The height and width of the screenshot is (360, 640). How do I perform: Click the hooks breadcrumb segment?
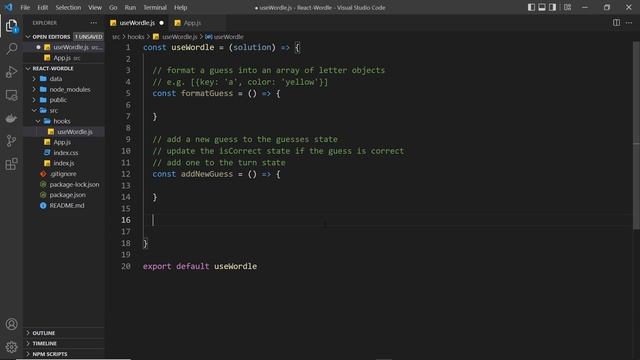coord(136,37)
